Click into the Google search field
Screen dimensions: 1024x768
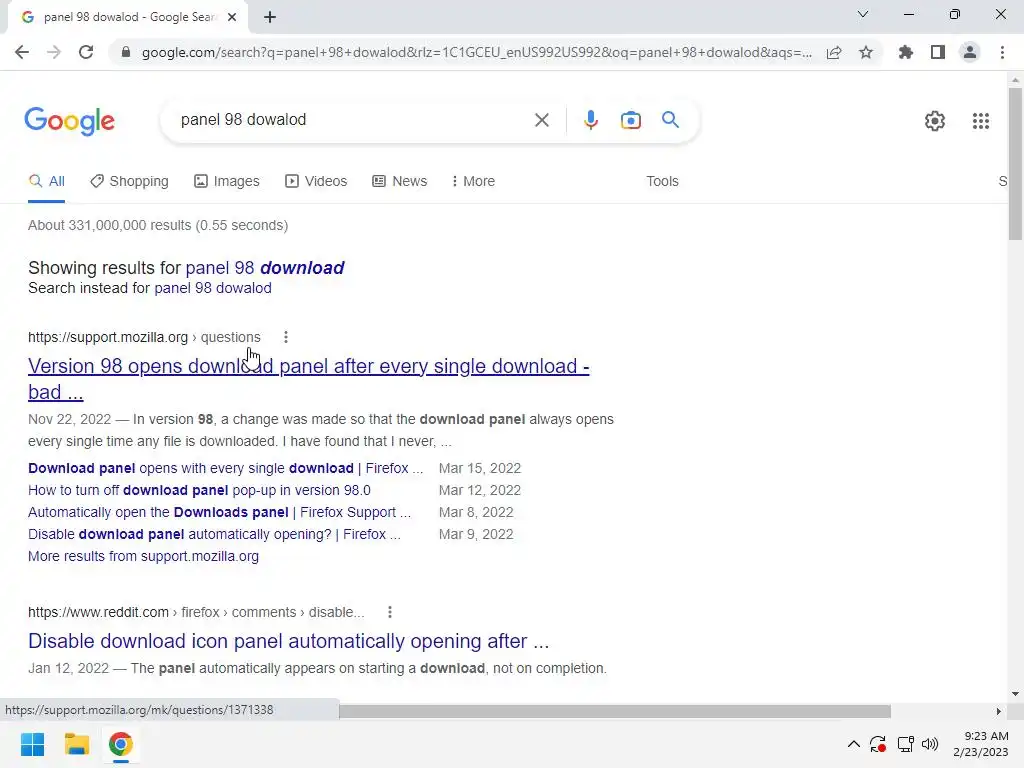tap(353, 120)
